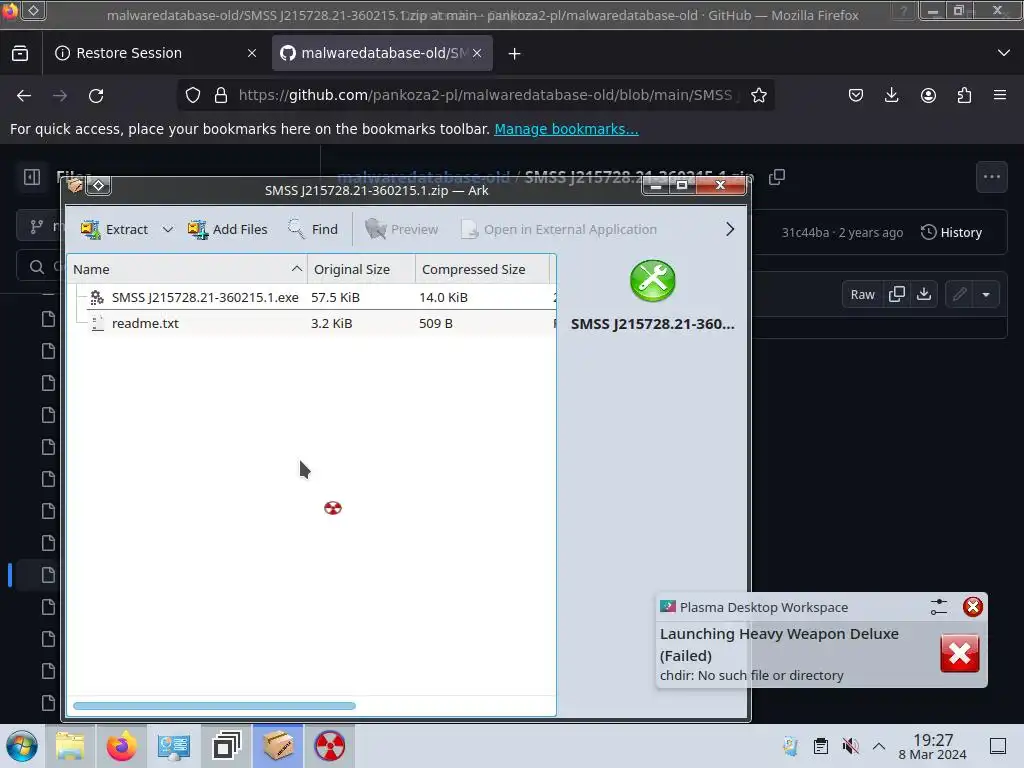
Task: Click Firefox taskbar icon
Action: (x=121, y=746)
